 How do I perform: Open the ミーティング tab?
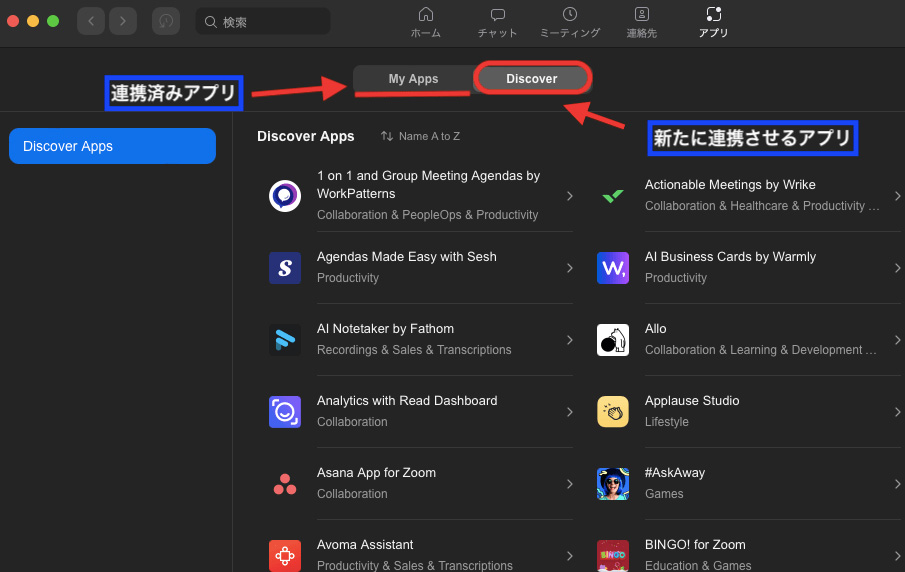[x=570, y=23]
